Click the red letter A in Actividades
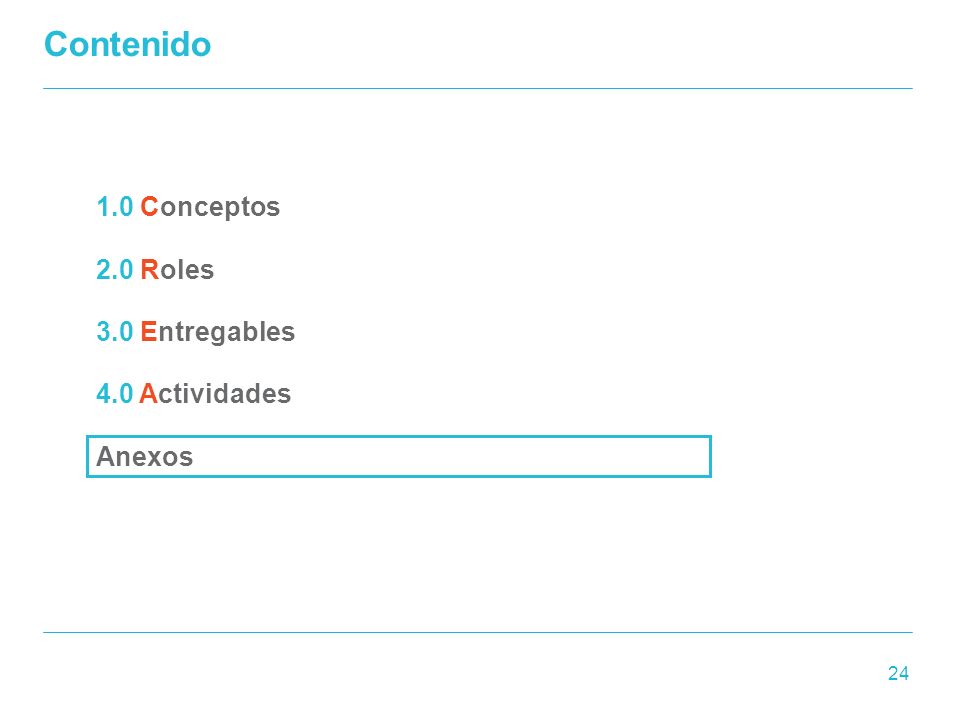Viewport: 960px width, 720px height. click(x=148, y=394)
